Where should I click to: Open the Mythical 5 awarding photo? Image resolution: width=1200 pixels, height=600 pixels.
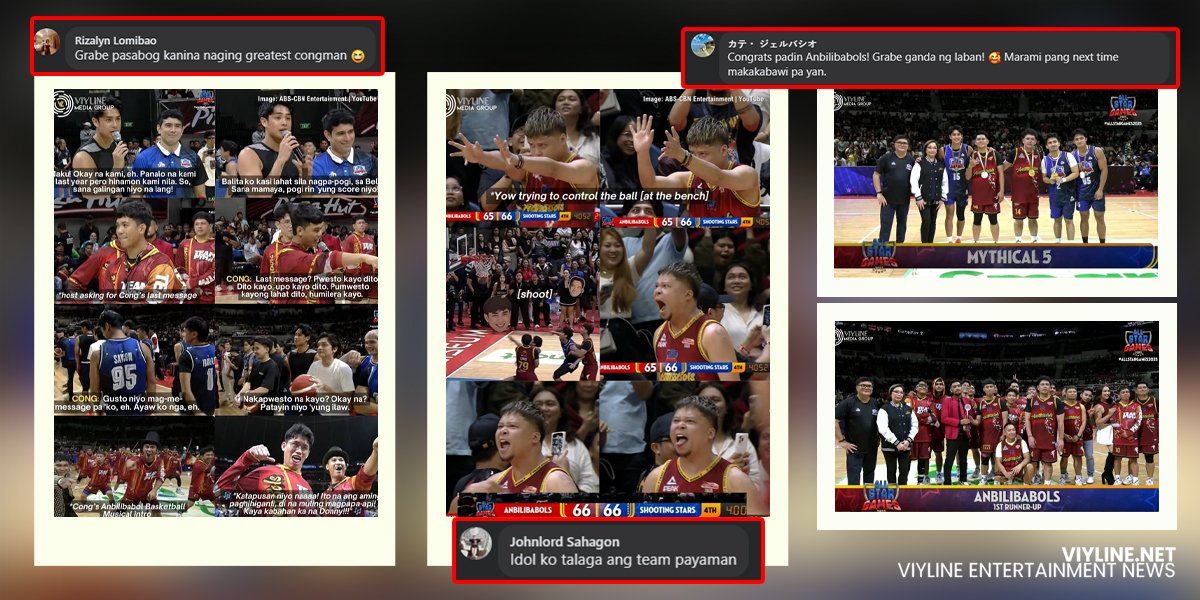tap(996, 183)
